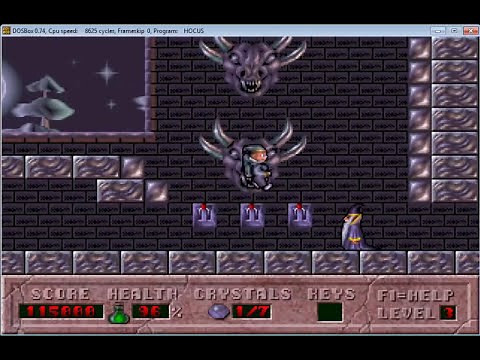Click the F1=HELP label

pyautogui.click(x=416, y=295)
